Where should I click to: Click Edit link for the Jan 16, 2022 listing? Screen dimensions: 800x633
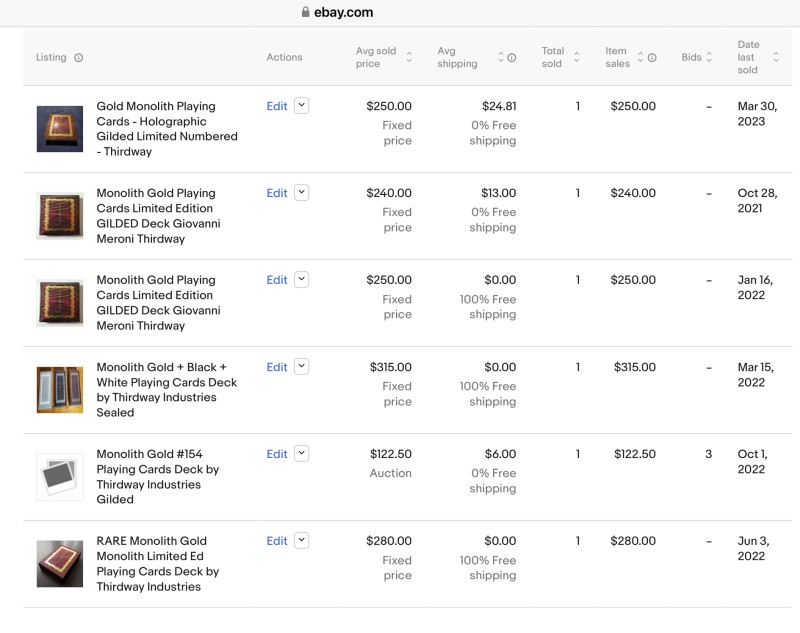coord(277,280)
